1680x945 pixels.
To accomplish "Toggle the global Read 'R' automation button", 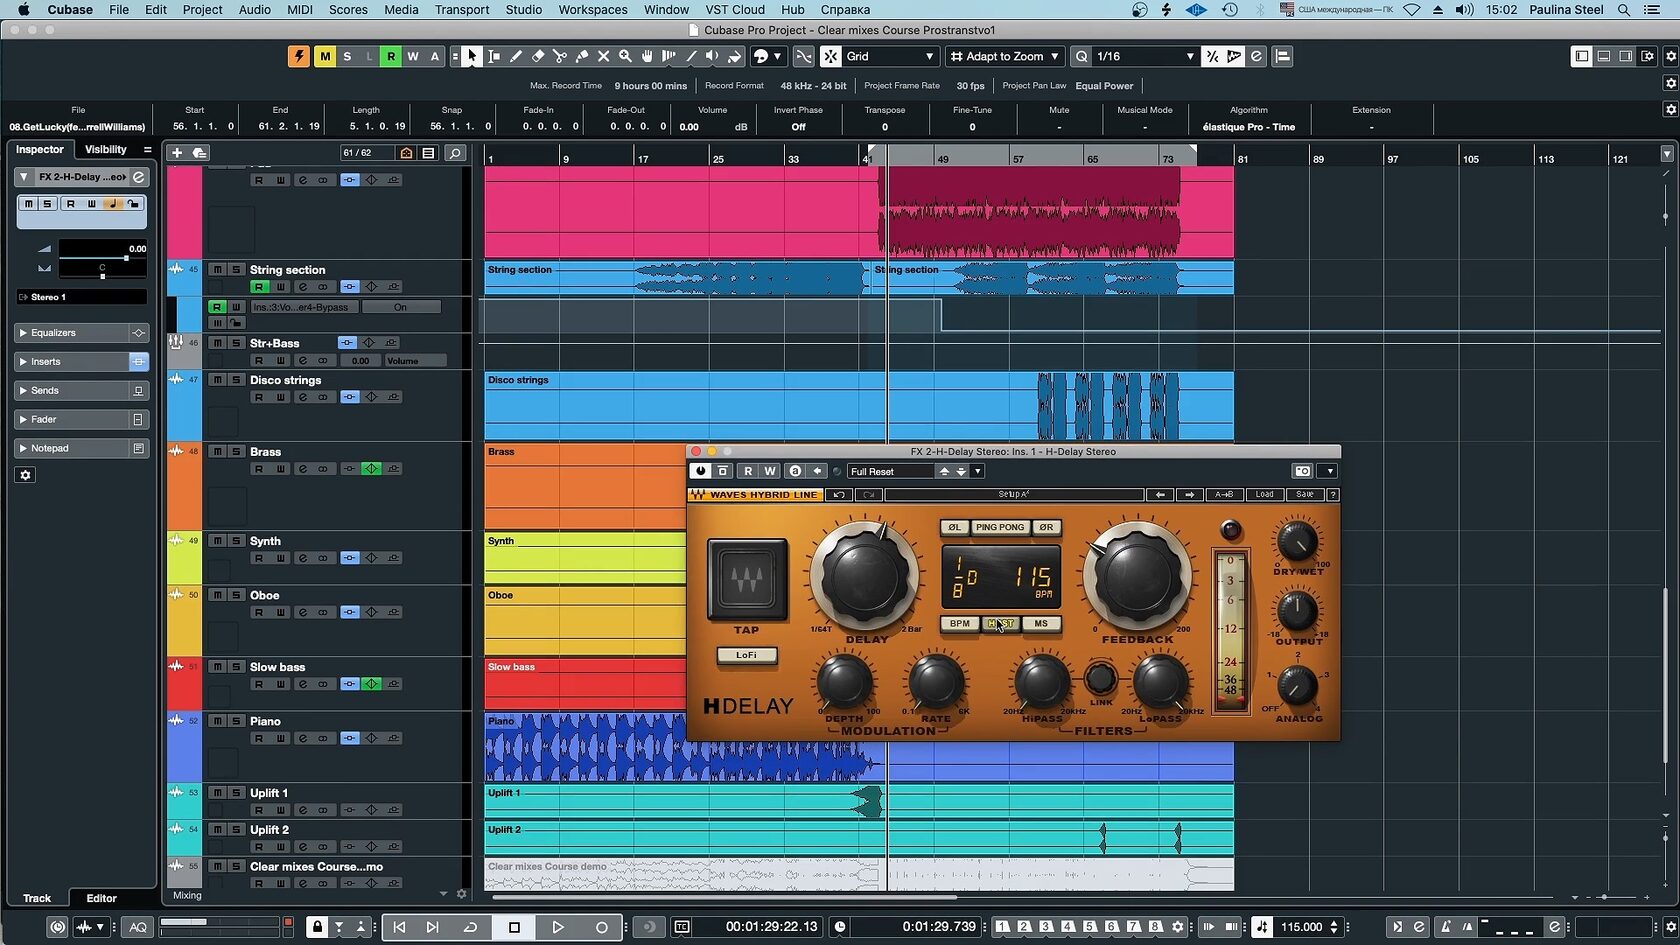I will pyautogui.click(x=391, y=57).
